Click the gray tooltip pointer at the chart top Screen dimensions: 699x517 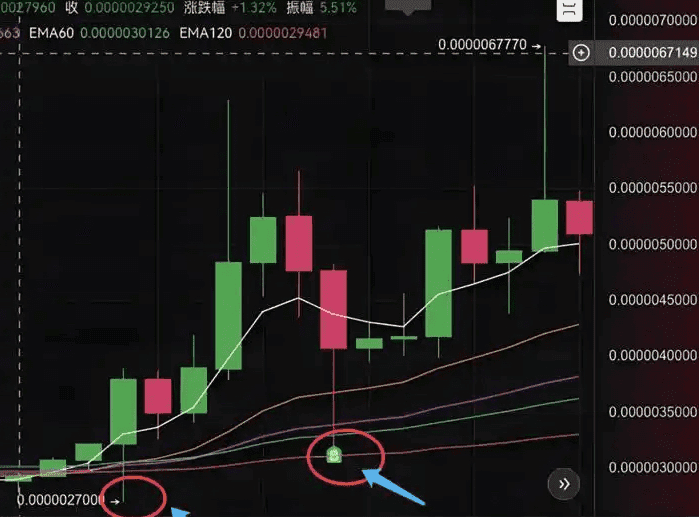pos(408,7)
